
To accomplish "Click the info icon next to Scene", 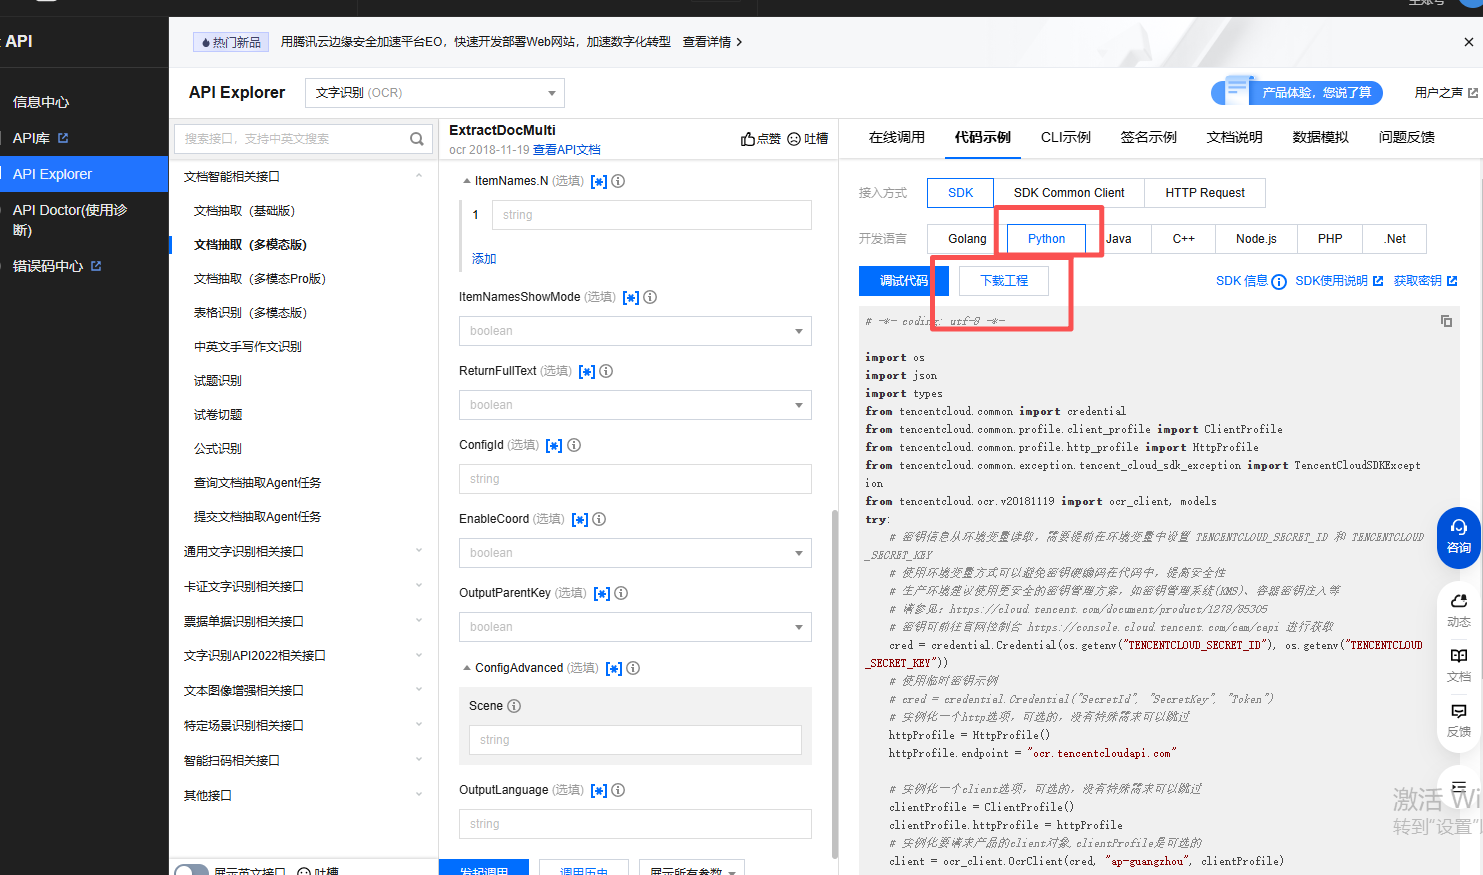I will coord(514,706).
